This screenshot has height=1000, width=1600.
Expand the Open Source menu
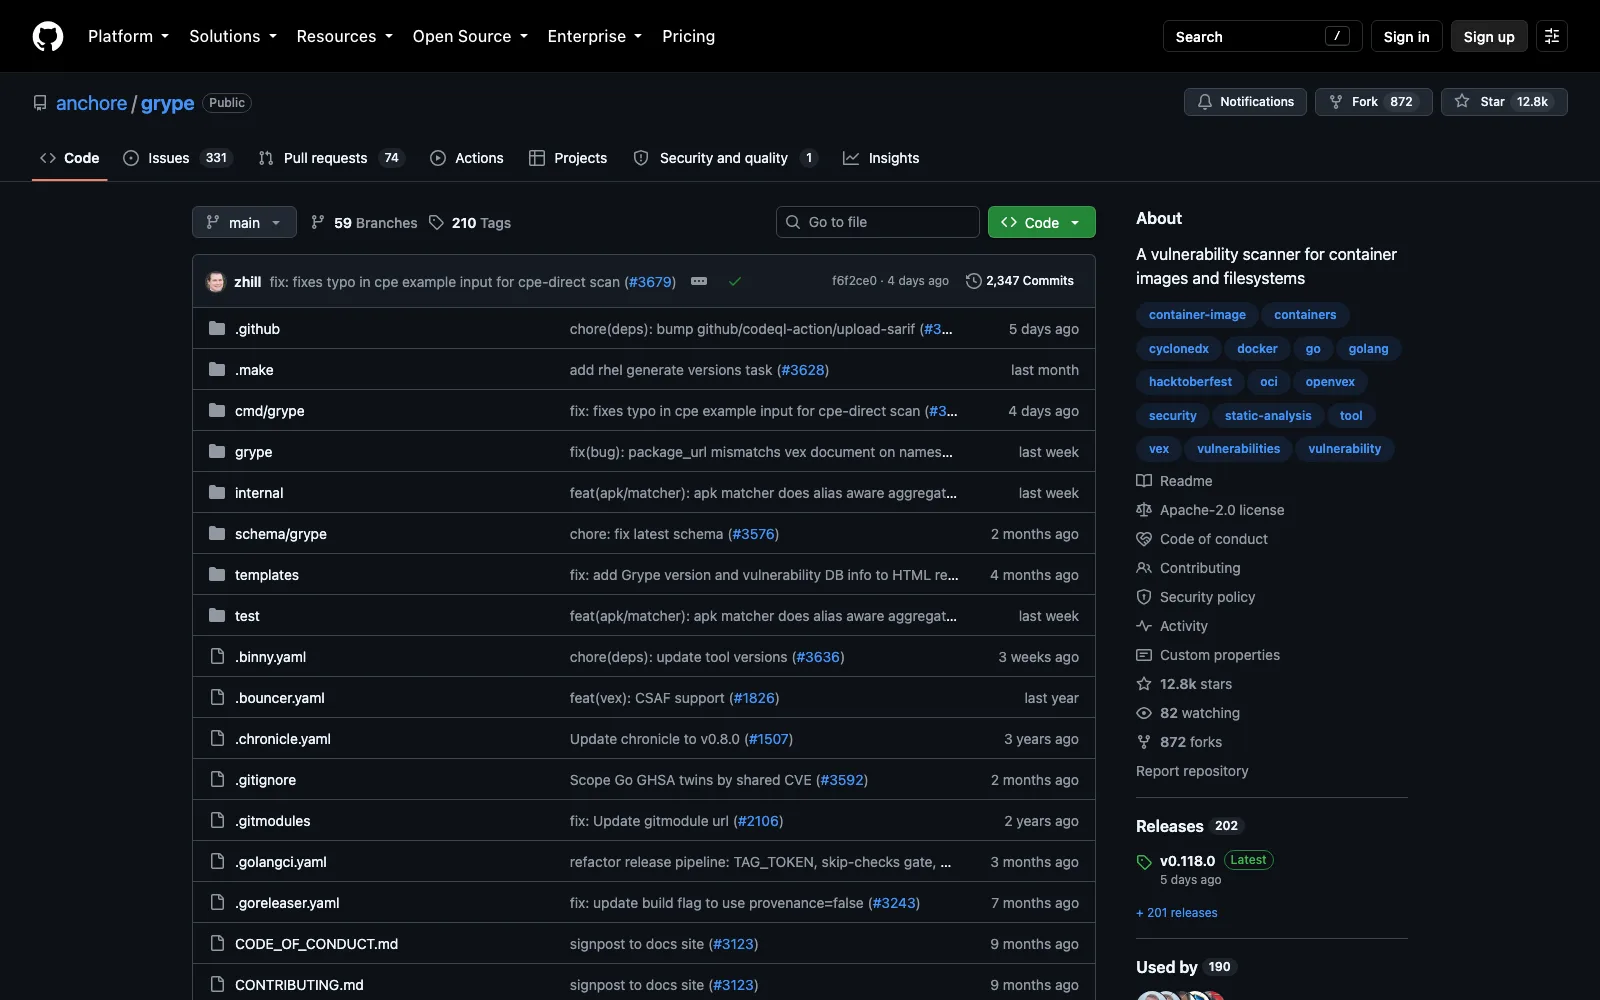pos(470,36)
